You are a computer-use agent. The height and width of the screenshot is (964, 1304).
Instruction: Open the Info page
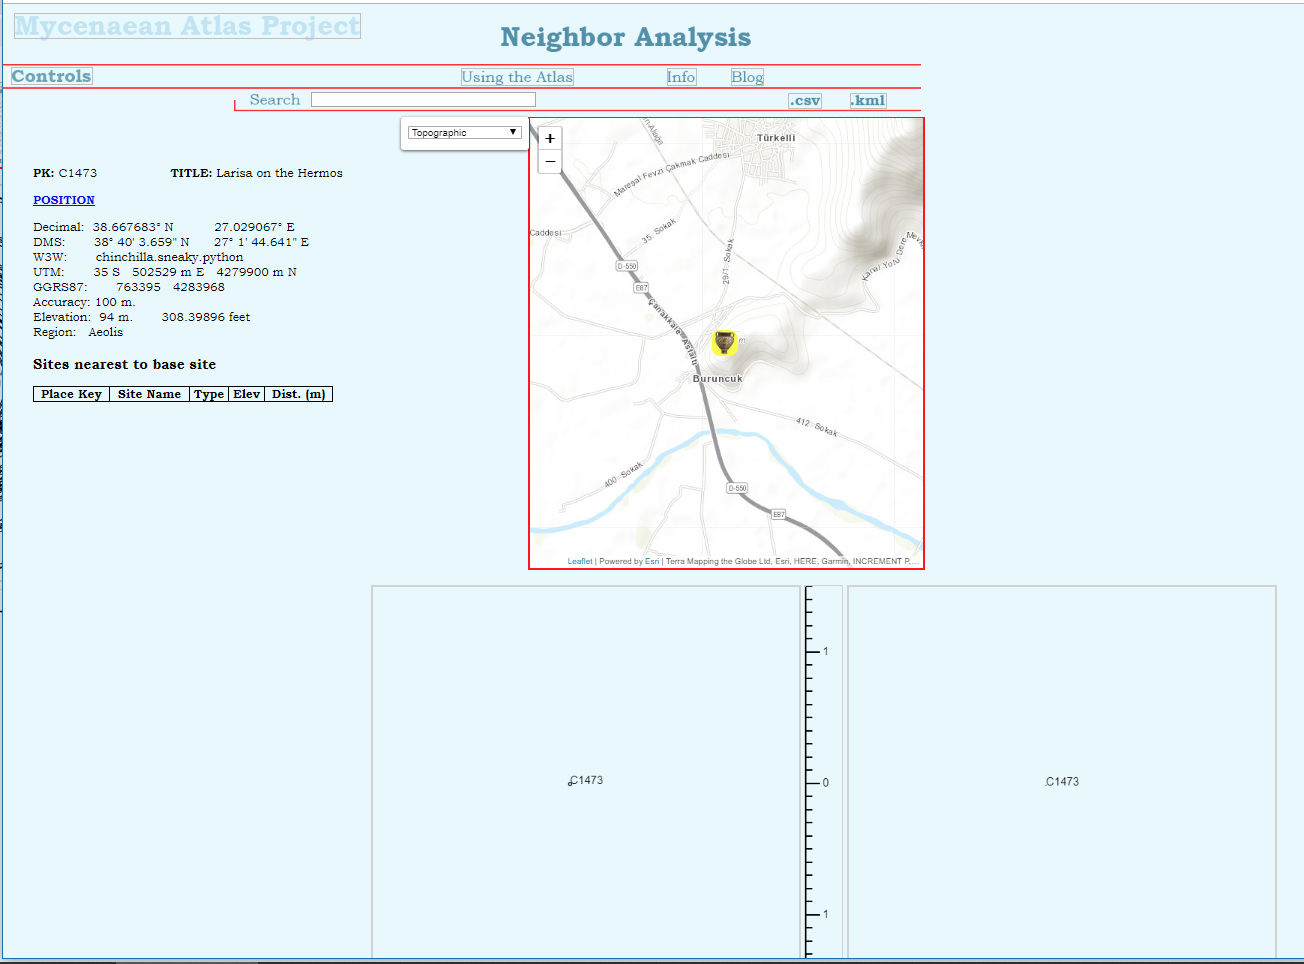(681, 77)
